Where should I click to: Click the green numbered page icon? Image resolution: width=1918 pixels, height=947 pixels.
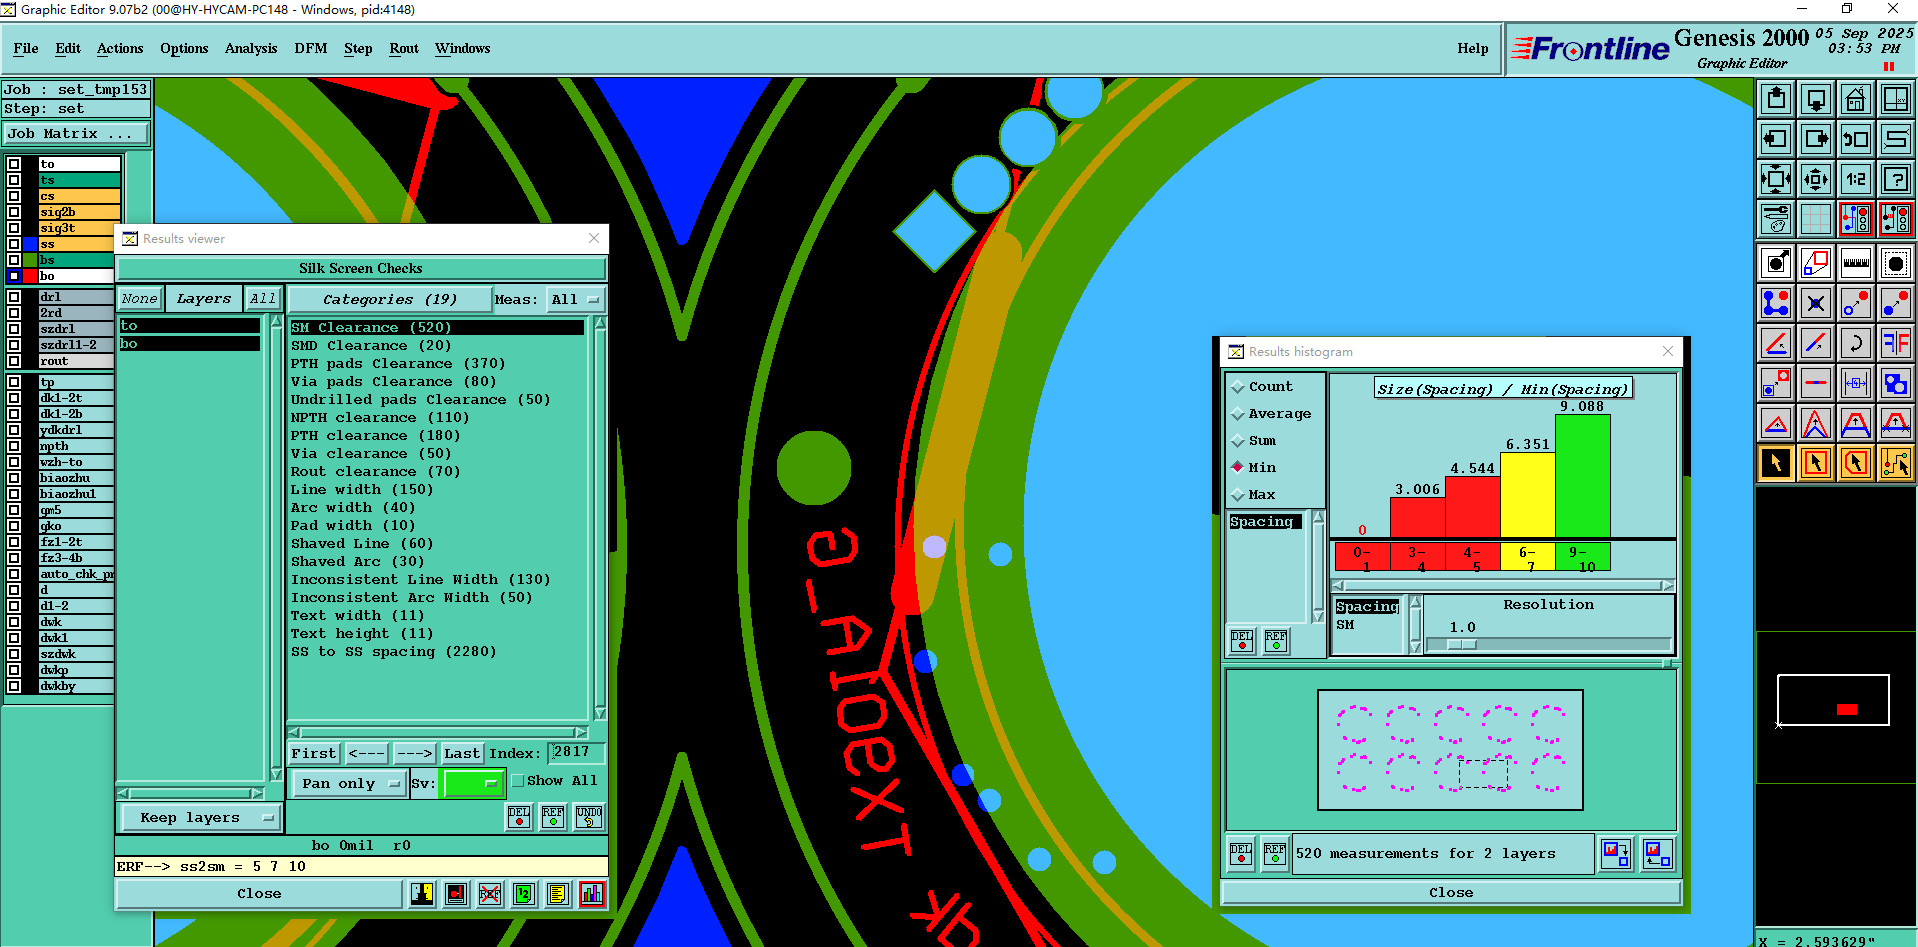pyautogui.click(x=524, y=894)
